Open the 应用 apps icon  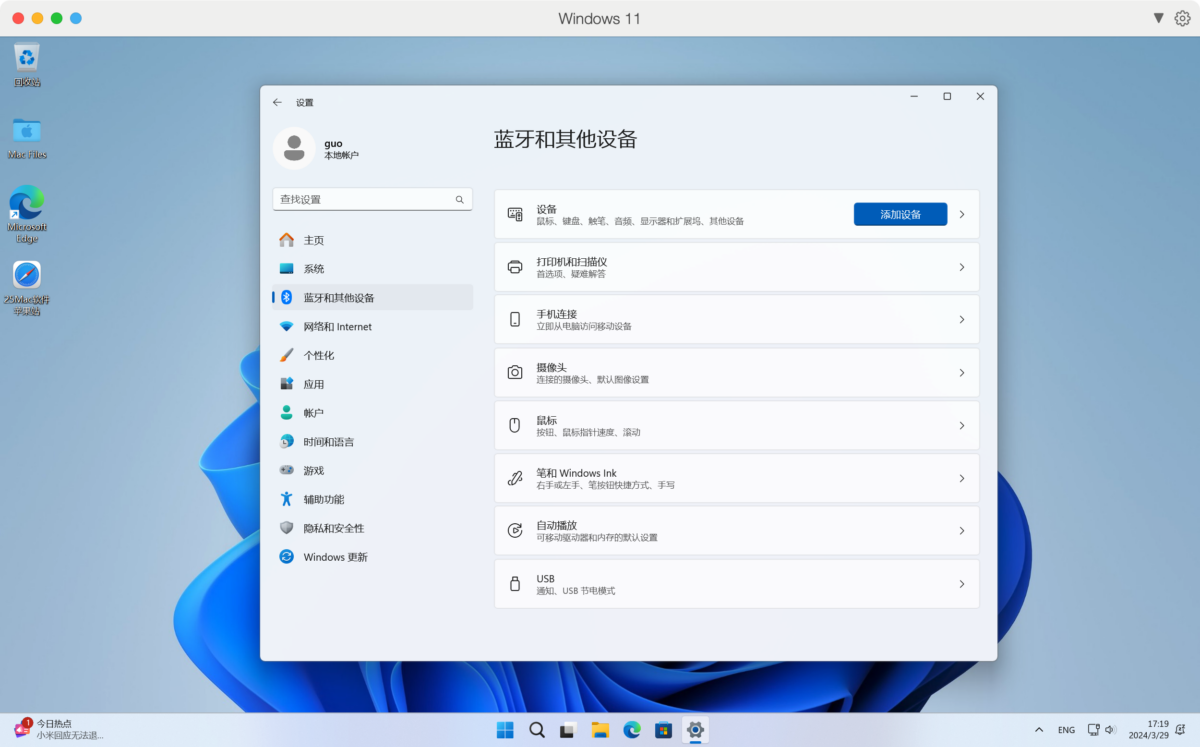(x=287, y=384)
